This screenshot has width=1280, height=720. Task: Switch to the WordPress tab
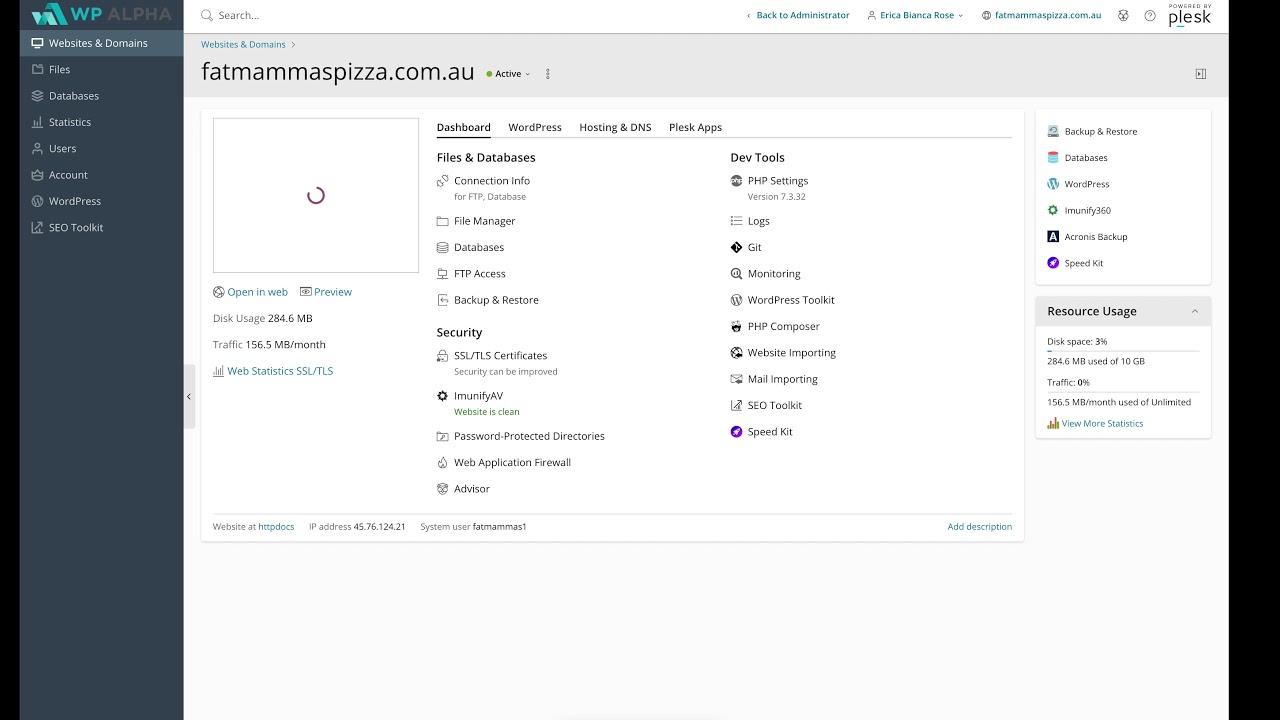(535, 128)
